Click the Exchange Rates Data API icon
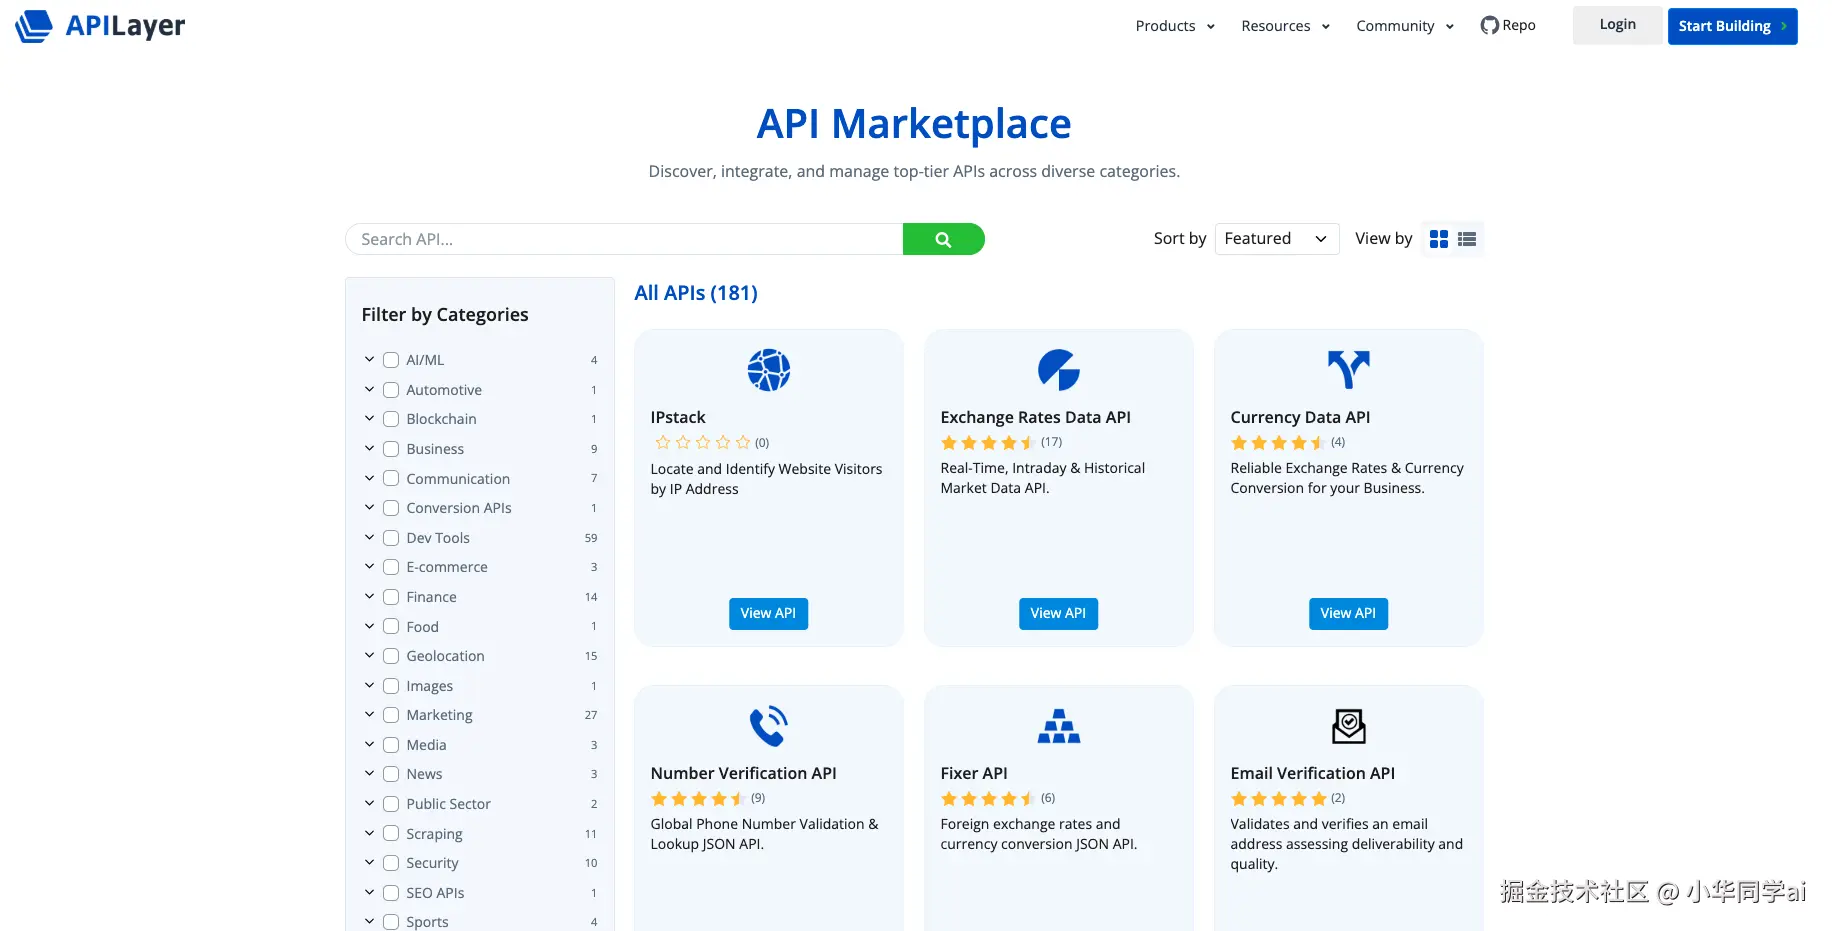 tap(1059, 370)
